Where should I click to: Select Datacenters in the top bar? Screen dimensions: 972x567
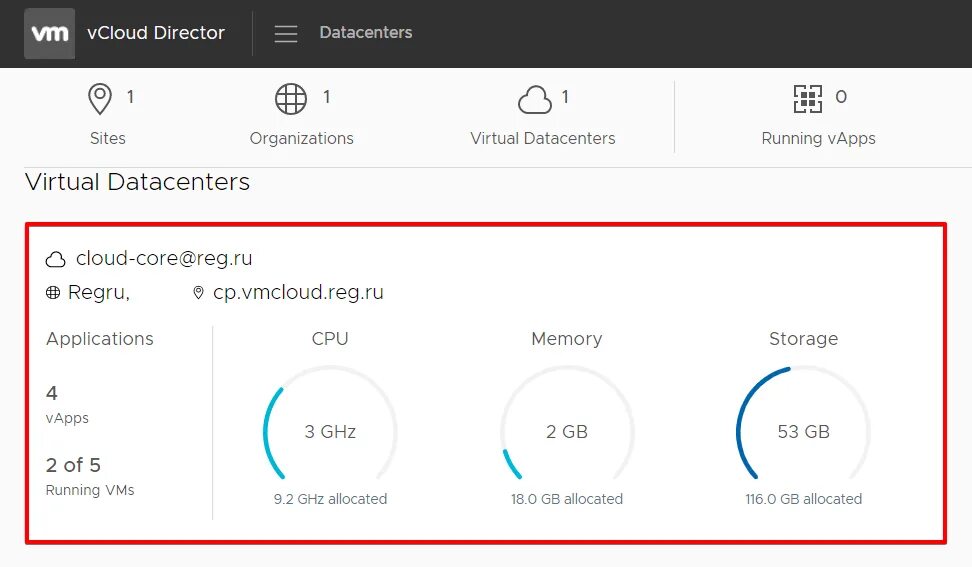(365, 33)
